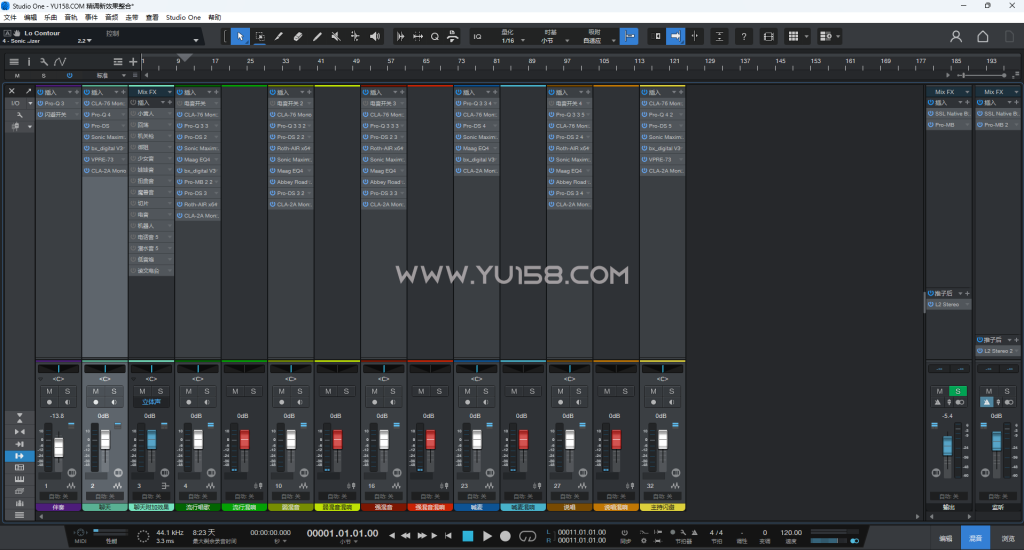
Task: Open the user account profile icon
Action: [x=955, y=37]
